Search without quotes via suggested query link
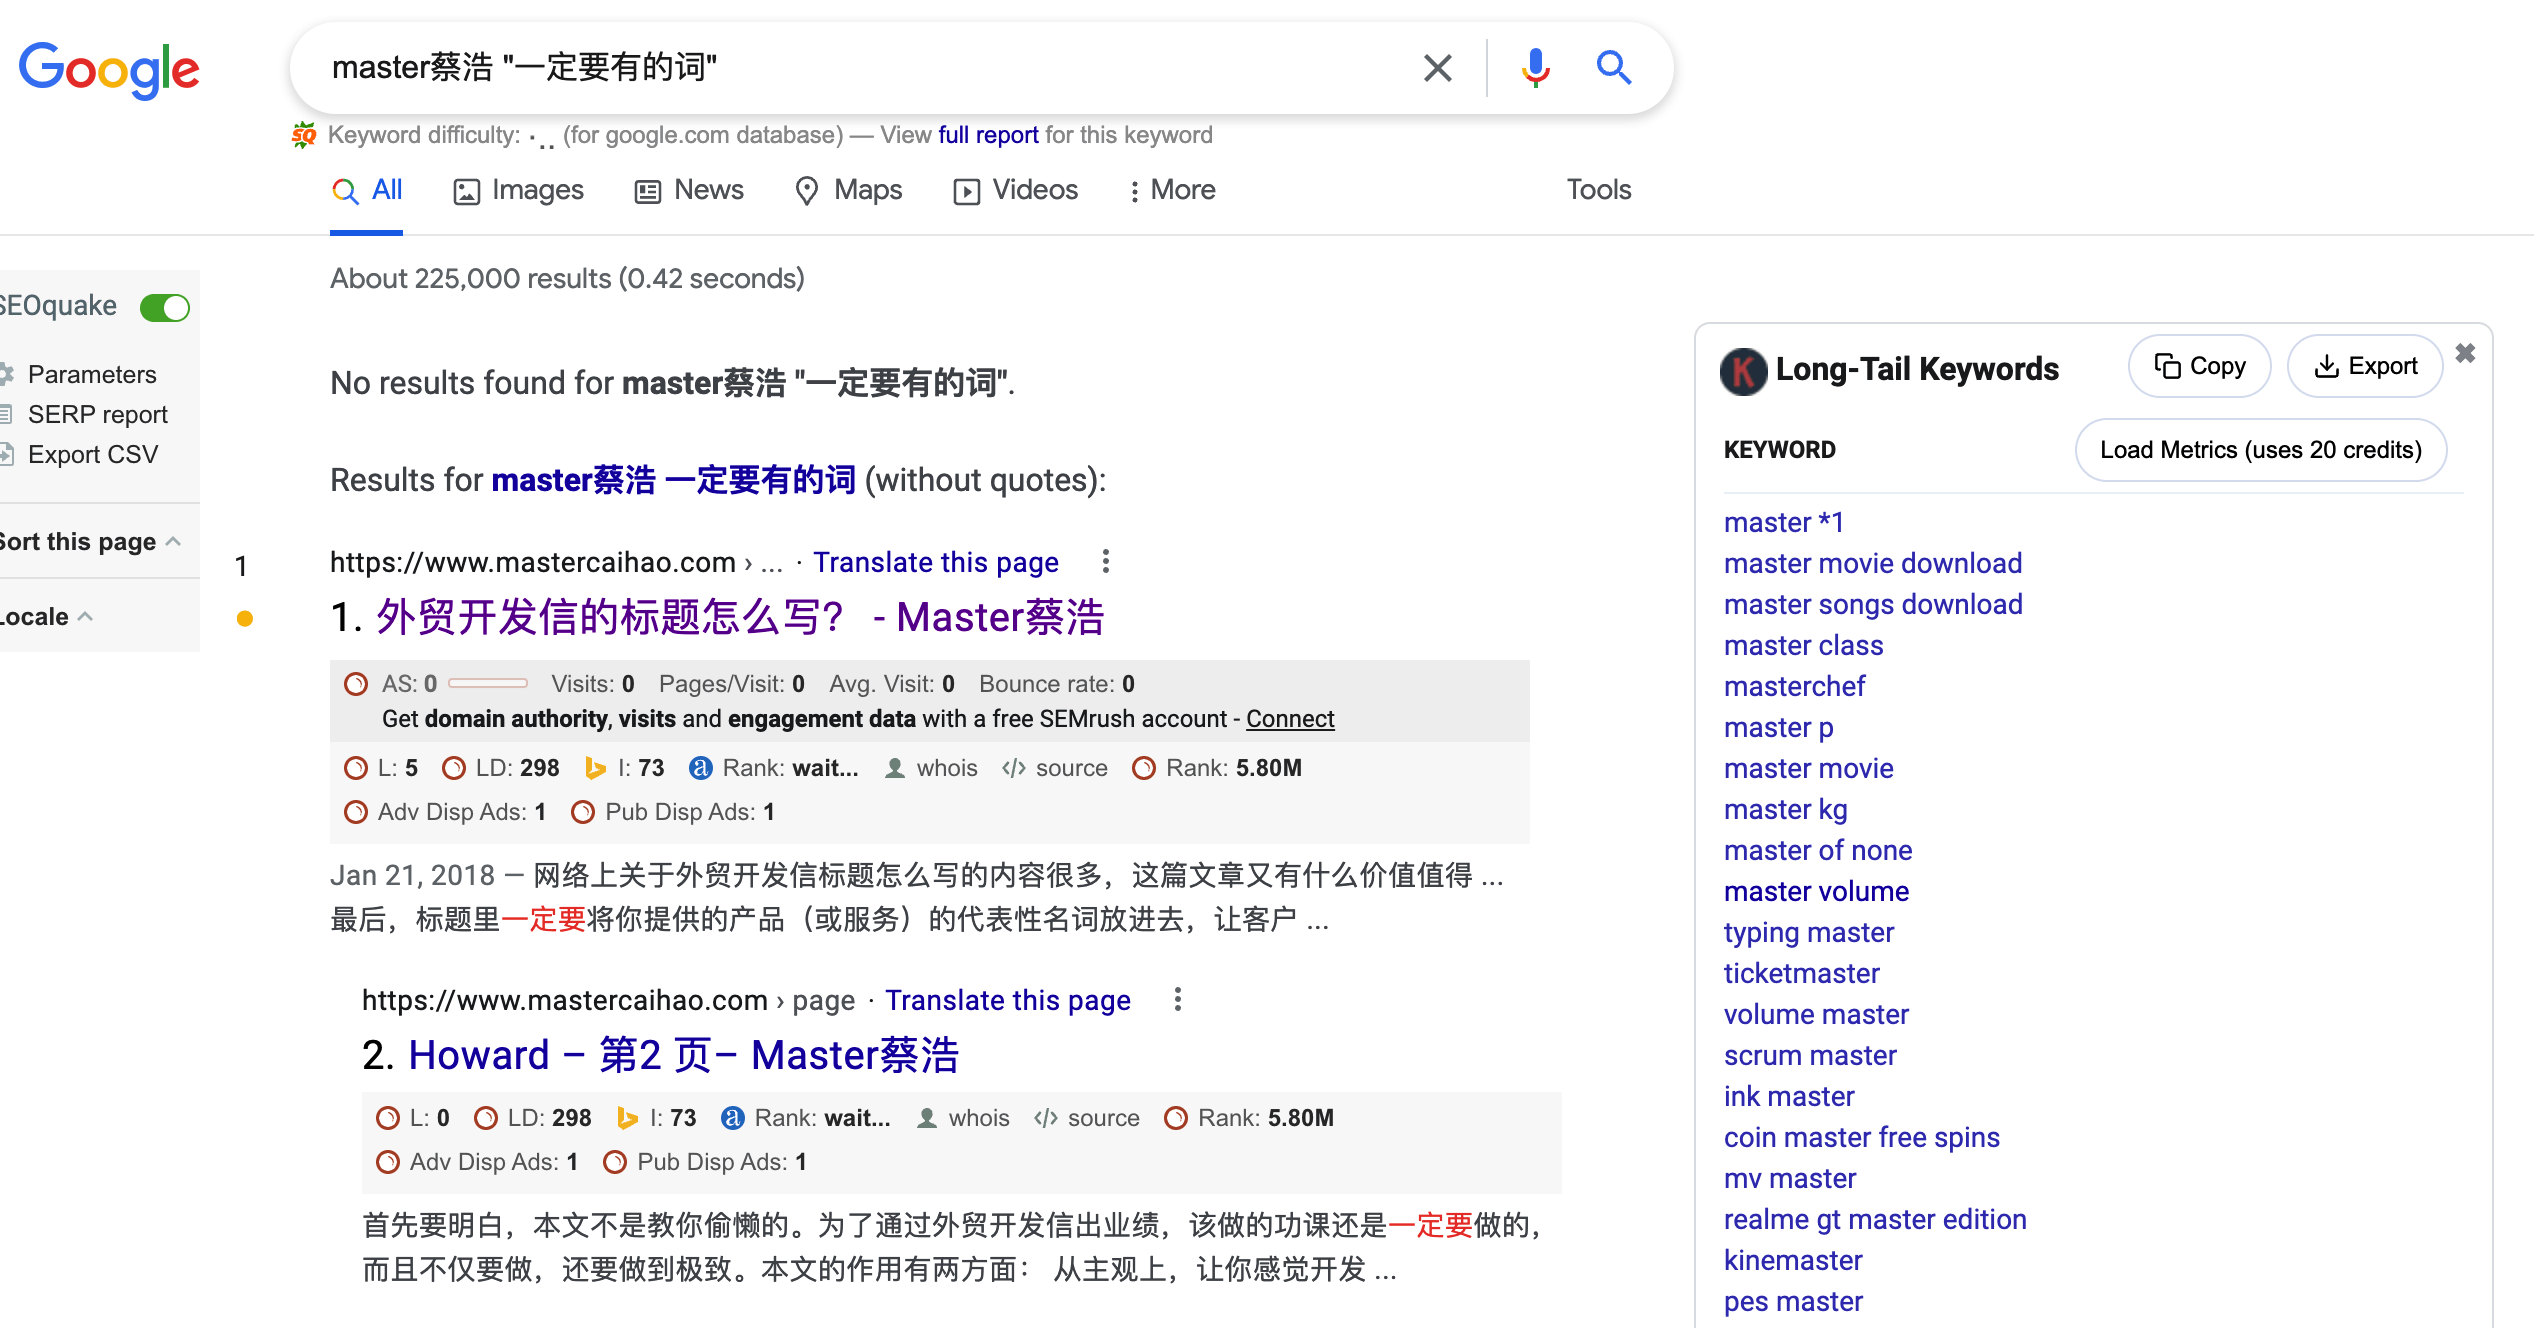2534x1328 pixels. point(673,480)
